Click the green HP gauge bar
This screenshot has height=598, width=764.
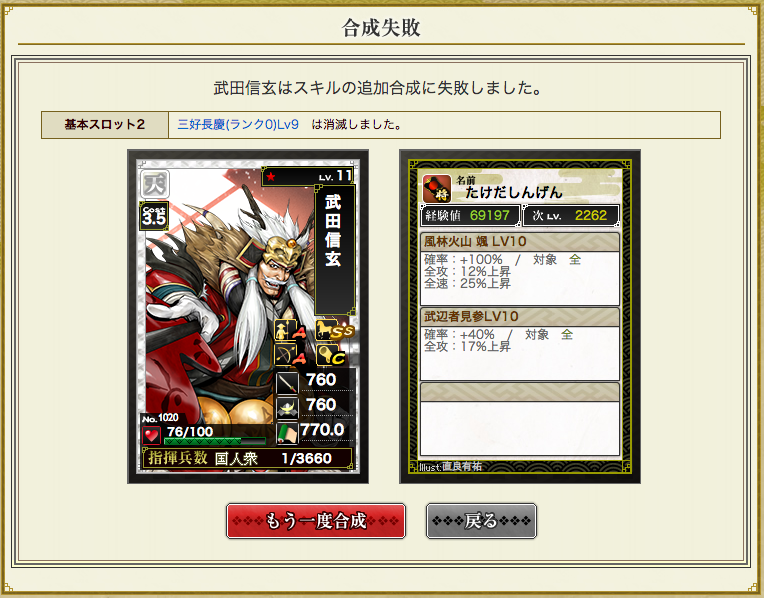[x=215, y=441]
